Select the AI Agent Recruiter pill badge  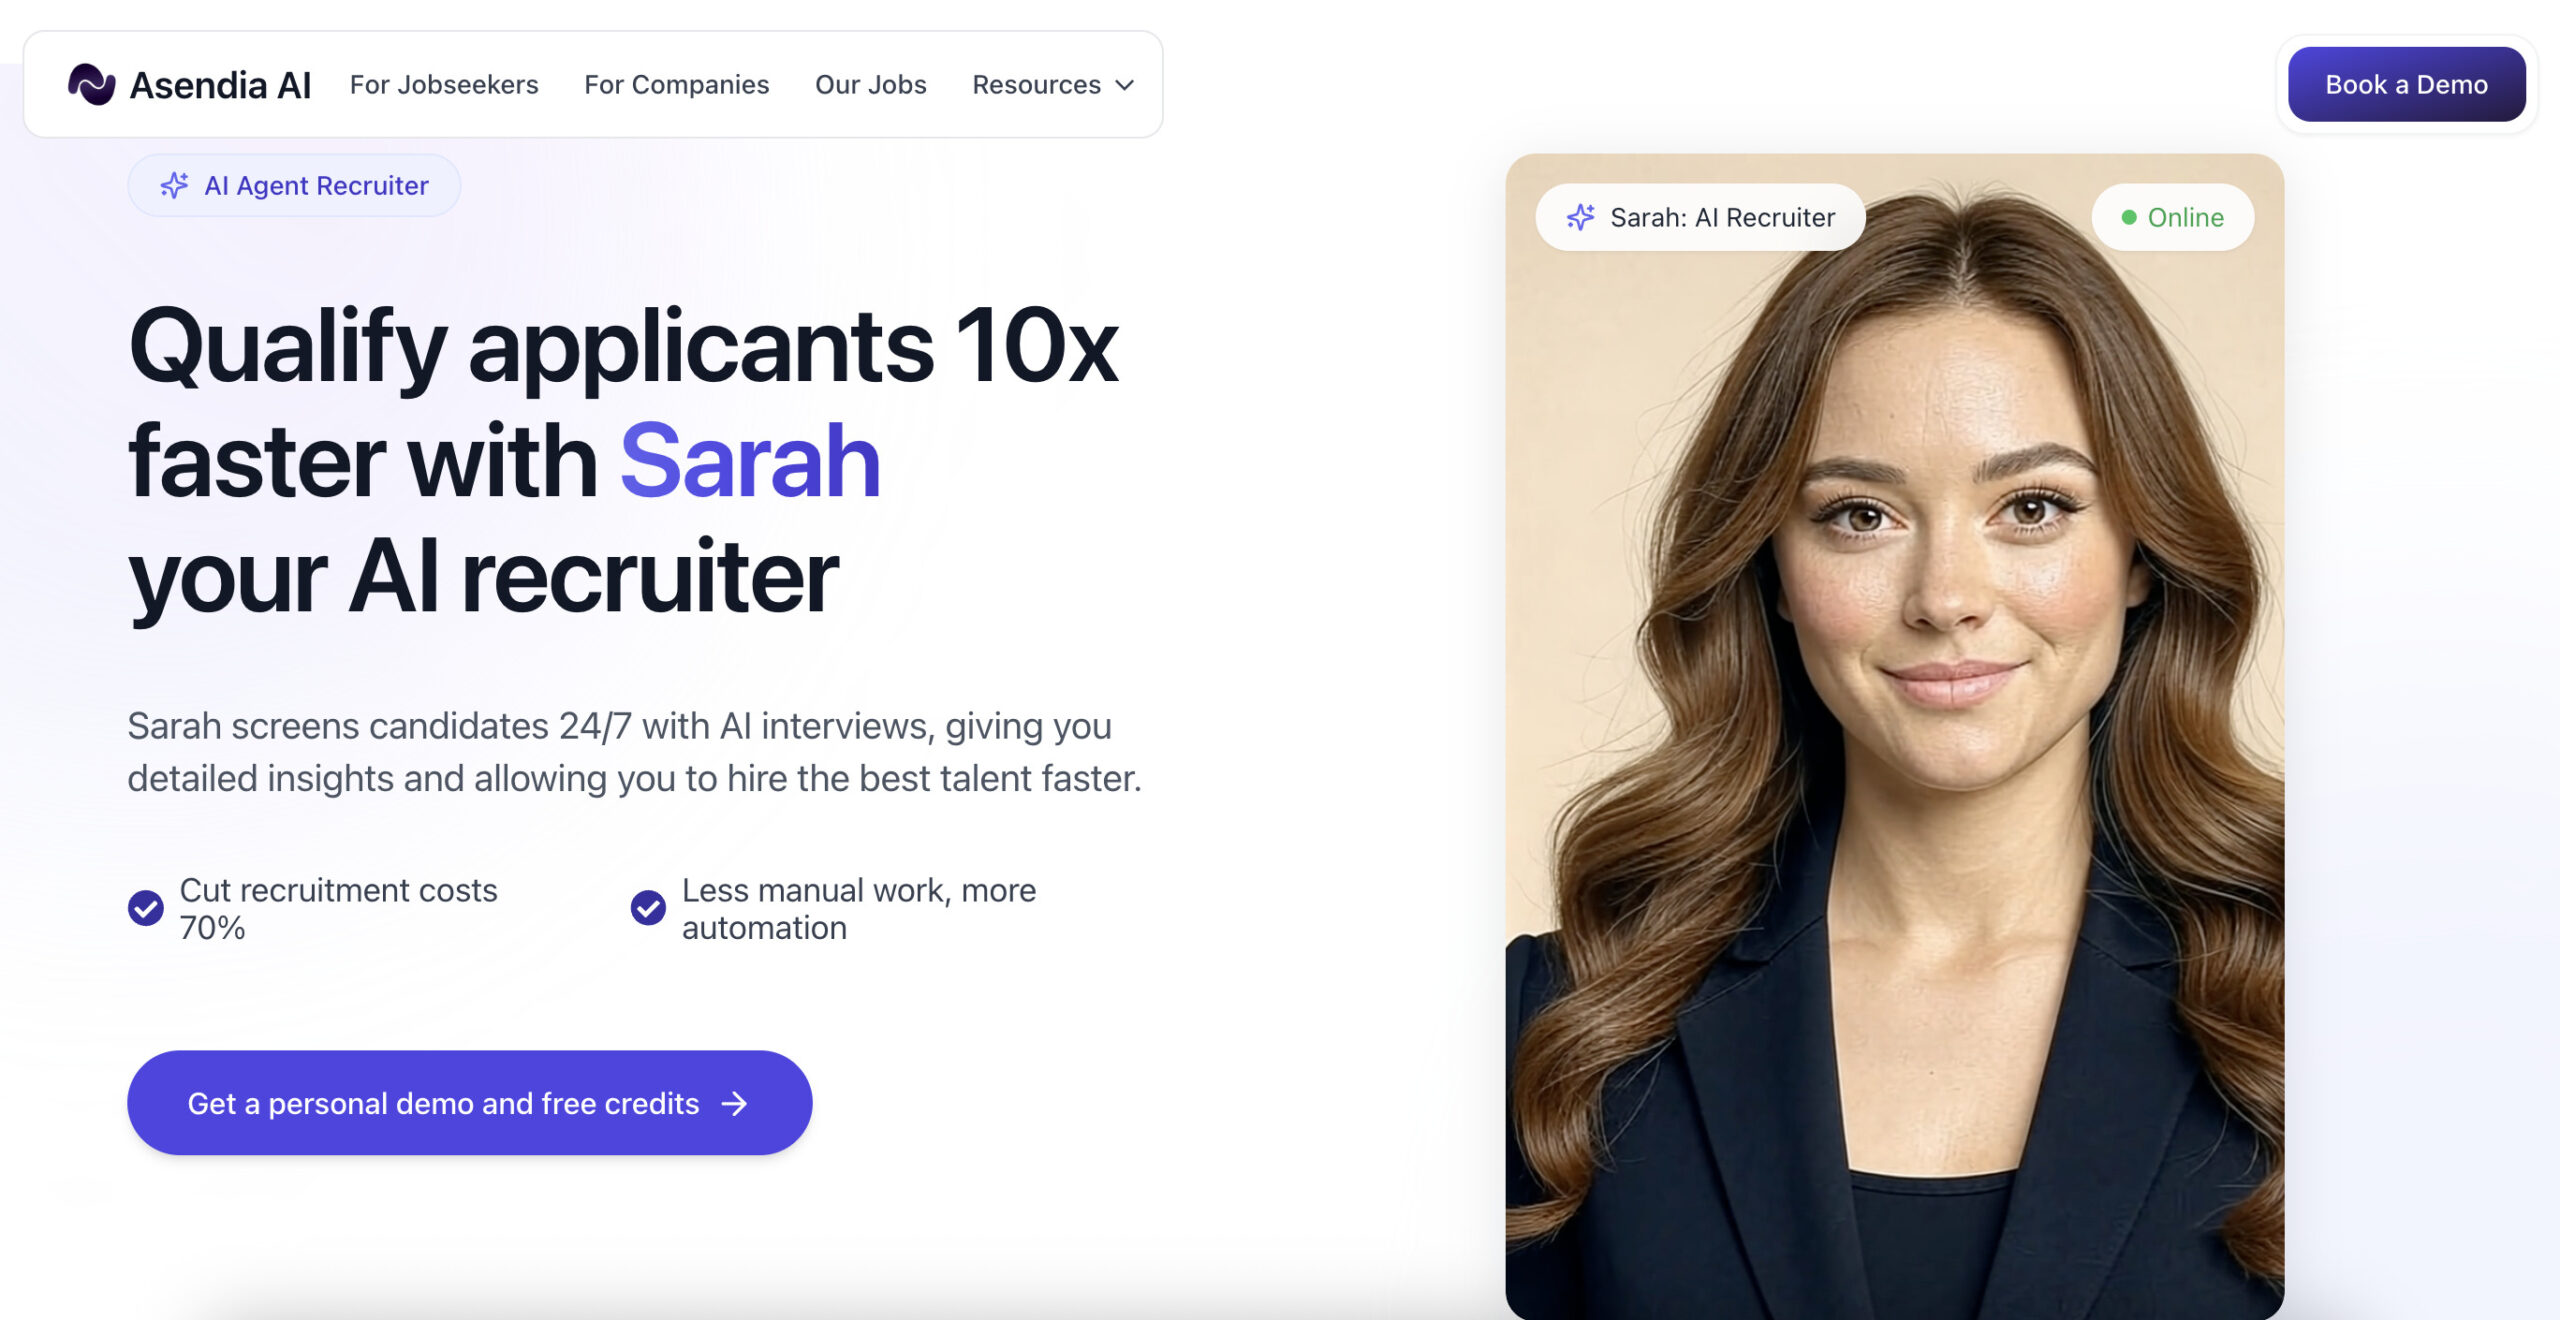click(294, 185)
